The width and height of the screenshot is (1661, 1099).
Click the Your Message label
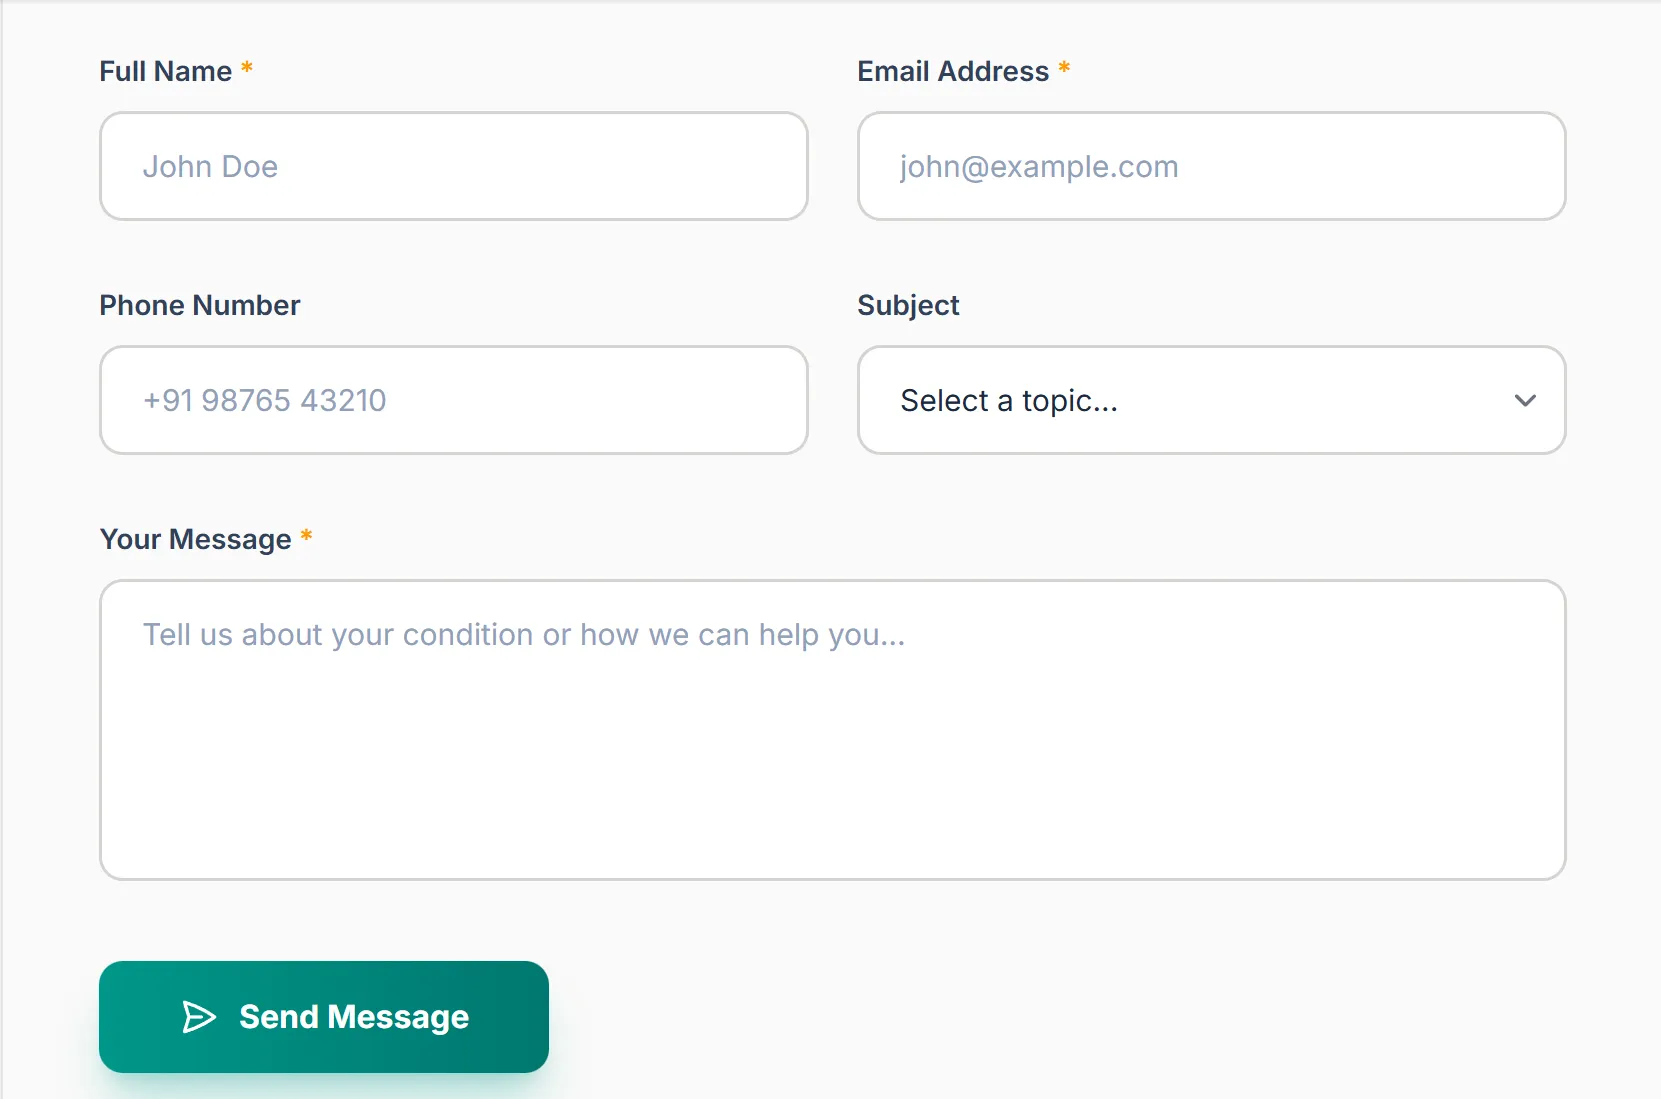[x=196, y=540]
